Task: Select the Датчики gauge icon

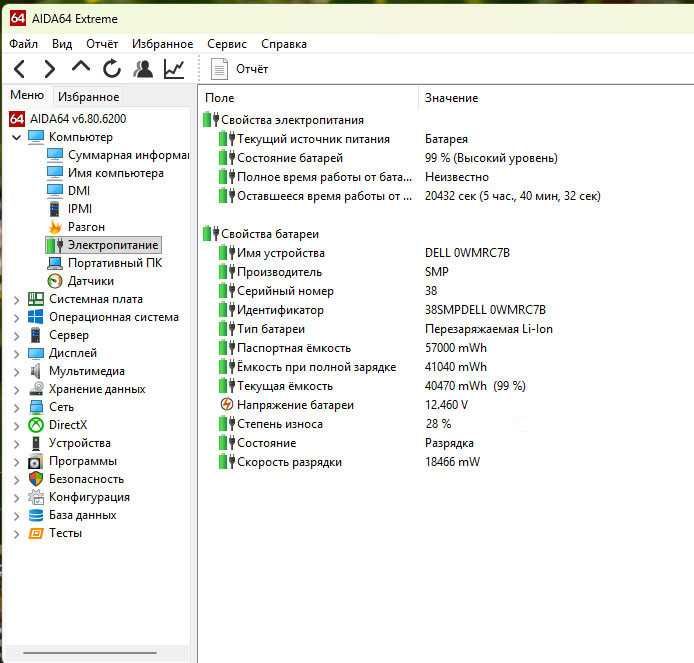Action: tap(55, 281)
